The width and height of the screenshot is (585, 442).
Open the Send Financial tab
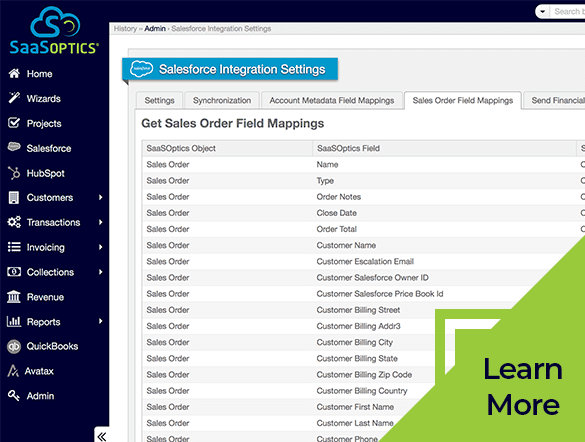[554, 100]
